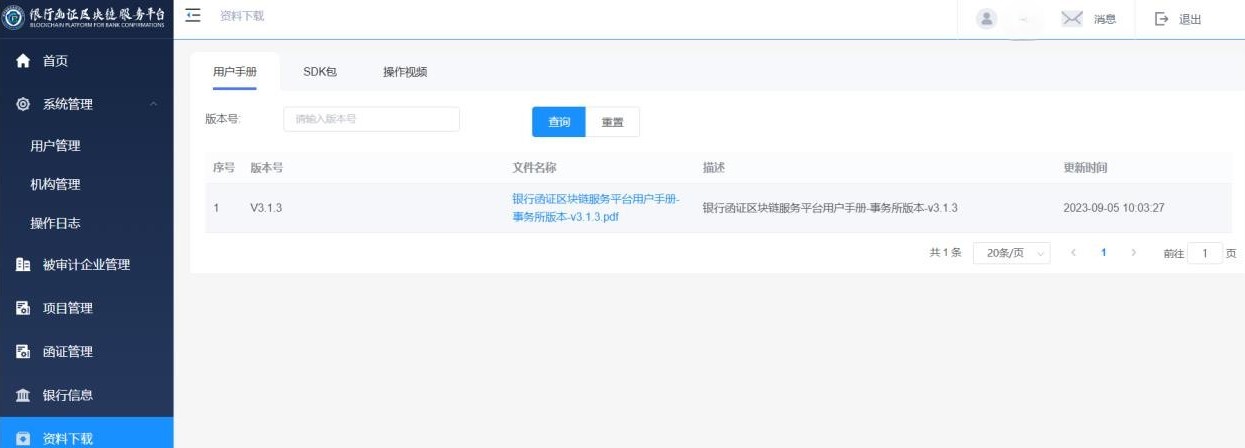Click the 函证管理 sidebar icon
The width and height of the screenshot is (1245, 448).
click(x=23, y=352)
